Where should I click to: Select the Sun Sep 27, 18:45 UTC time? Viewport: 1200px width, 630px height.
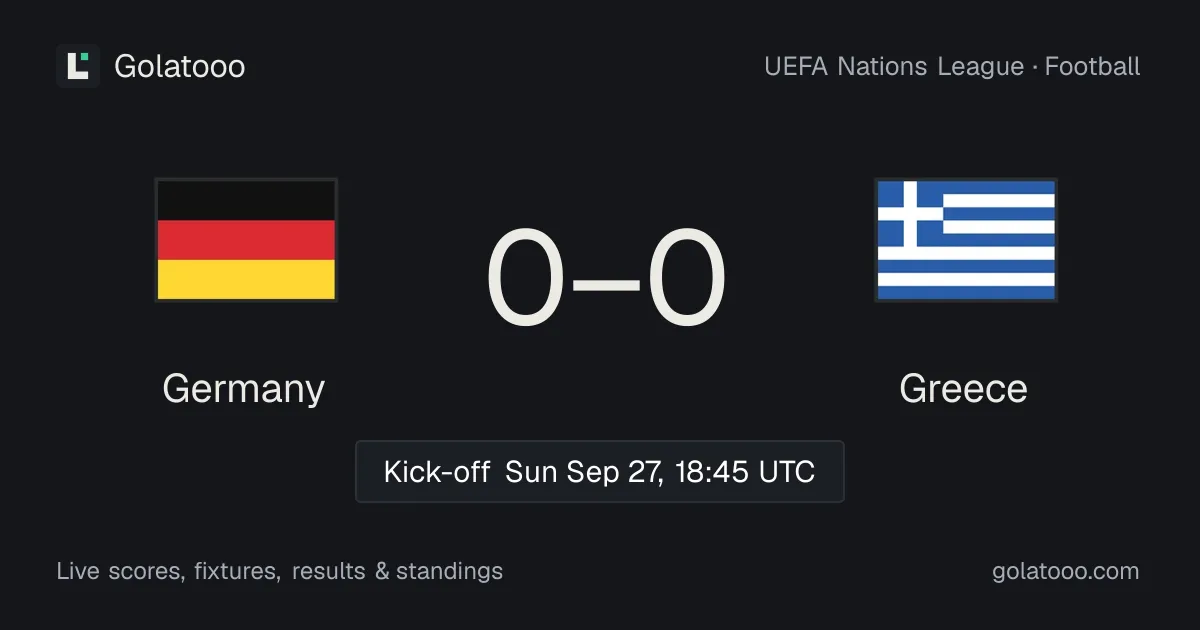660,472
